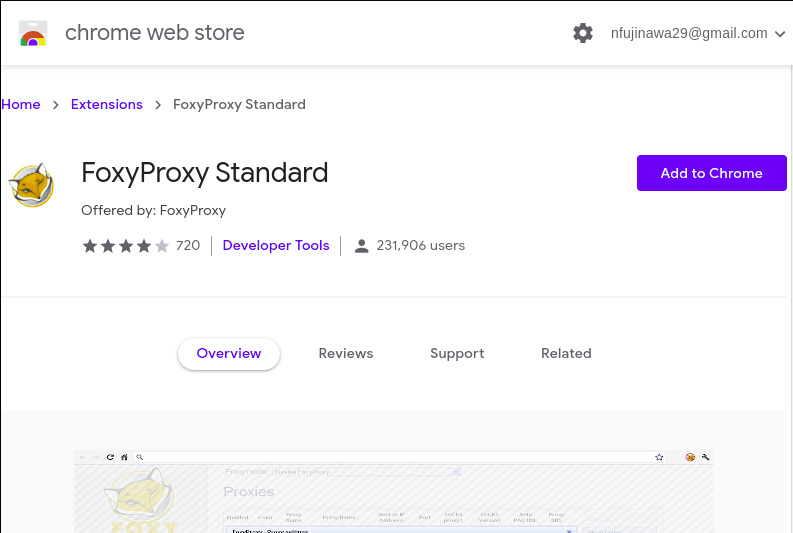Click the users person icon
This screenshot has height=533, width=793.
pyautogui.click(x=362, y=246)
